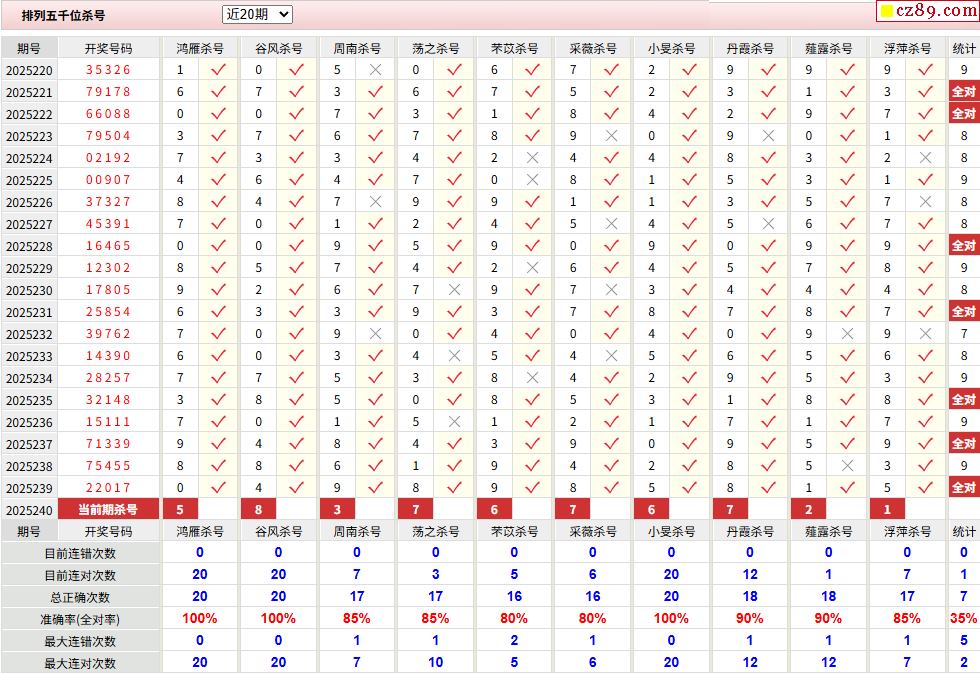
Task: Click the X mark for 周南杀号 in row 2025226
Action: 375,201
